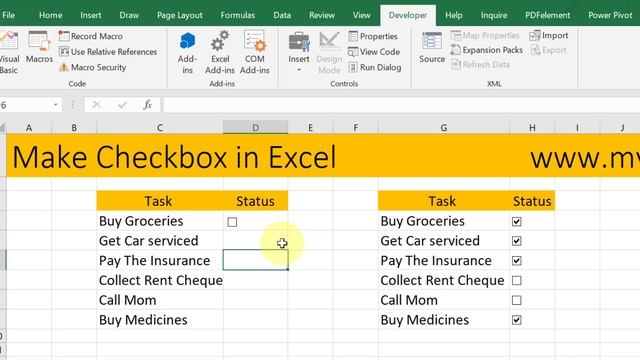Viewport: 640px width, 360px height.
Task: Click XML Import
Action: [x=549, y=36]
